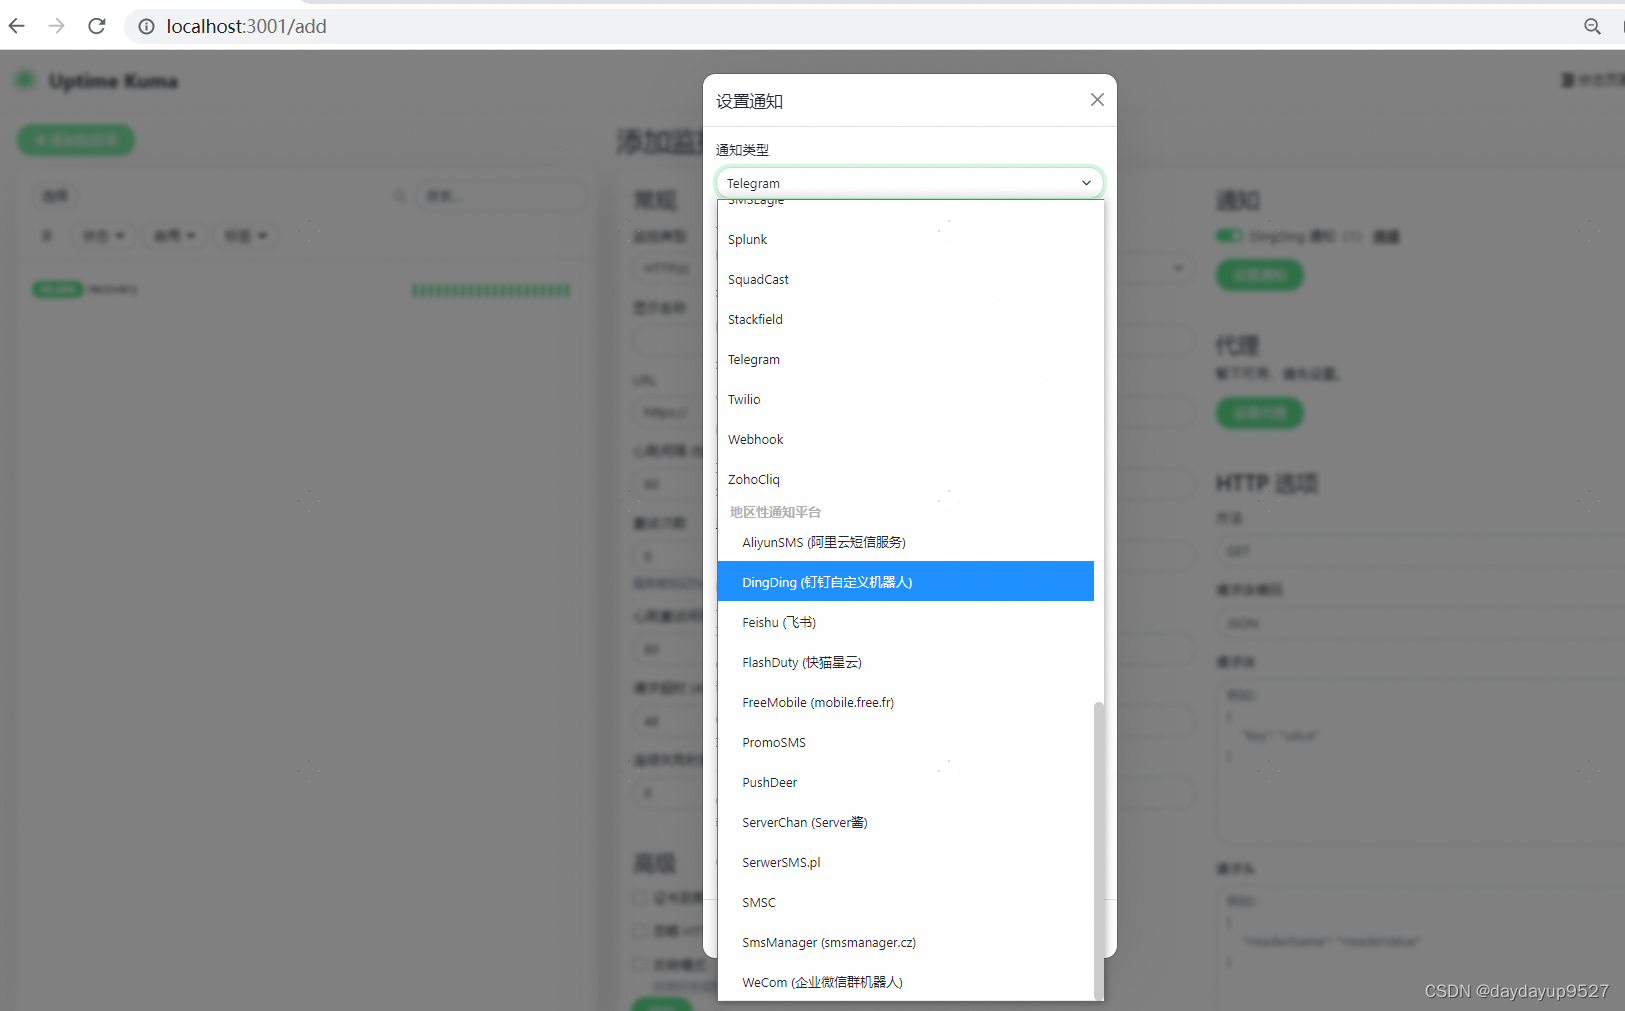Select PromoSMS option
Viewport: 1625px width, 1011px height.
pos(905,742)
